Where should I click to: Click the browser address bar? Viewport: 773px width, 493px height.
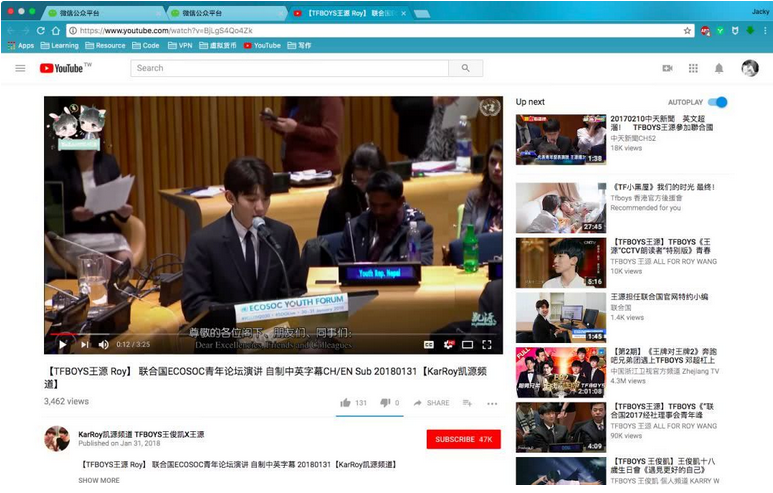(x=375, y=31)
